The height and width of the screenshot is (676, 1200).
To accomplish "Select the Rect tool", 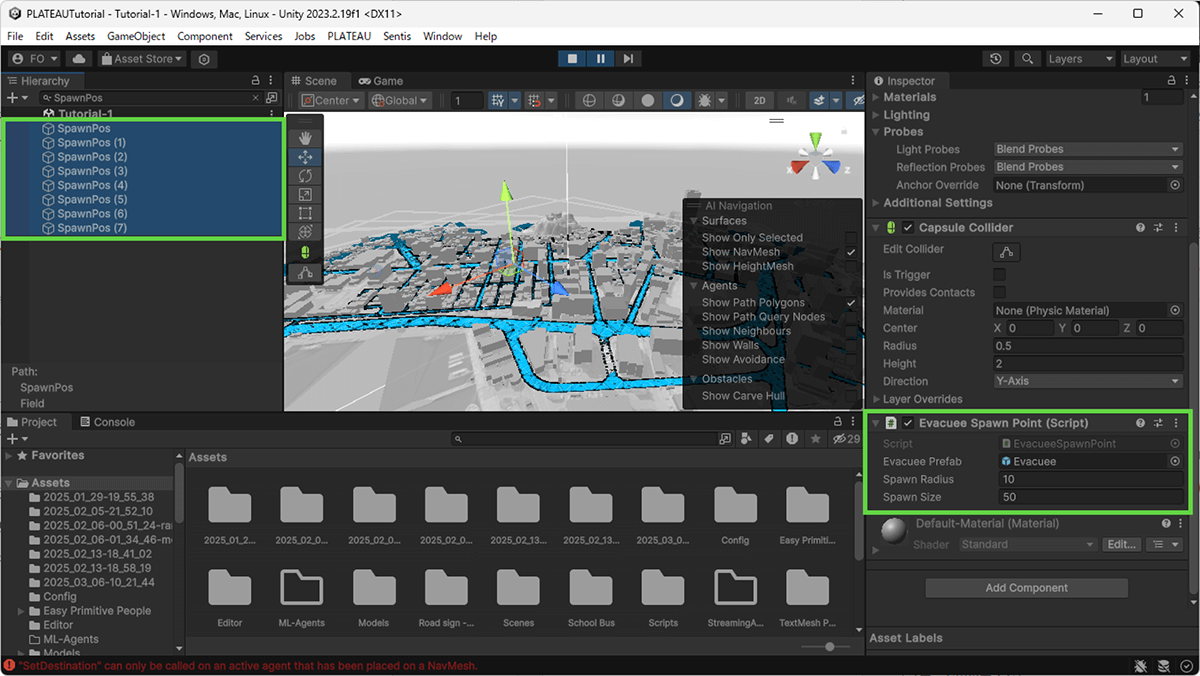I will (x=306, y=213).
